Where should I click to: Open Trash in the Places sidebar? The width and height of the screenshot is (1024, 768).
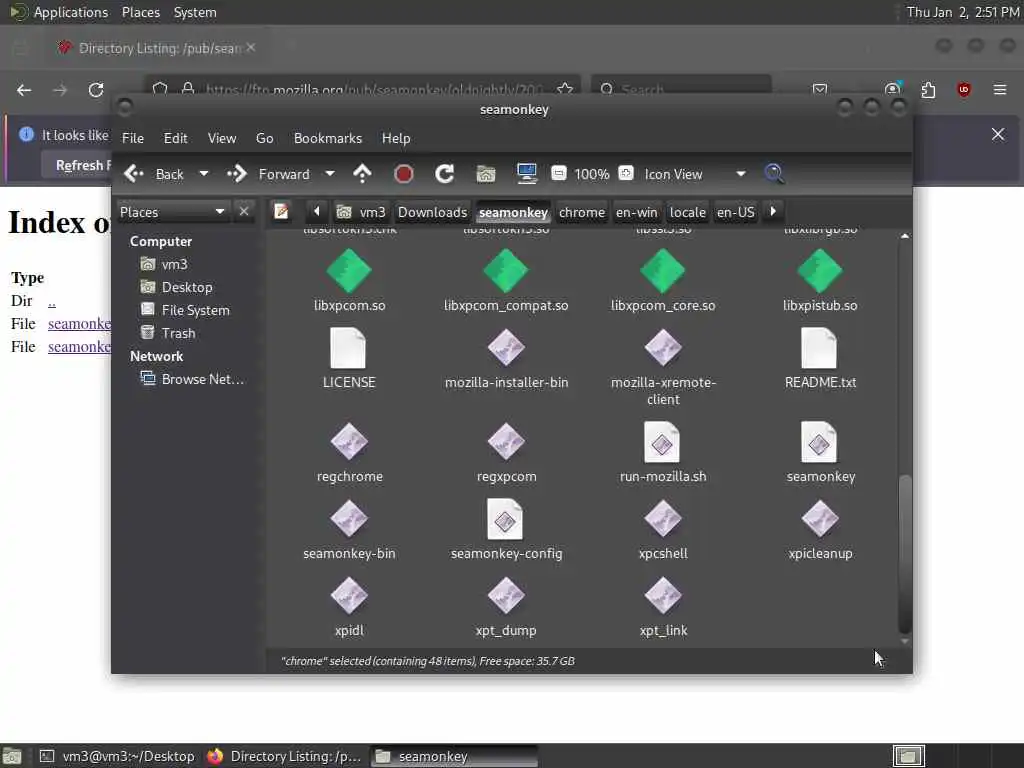(x=168, y=332)
